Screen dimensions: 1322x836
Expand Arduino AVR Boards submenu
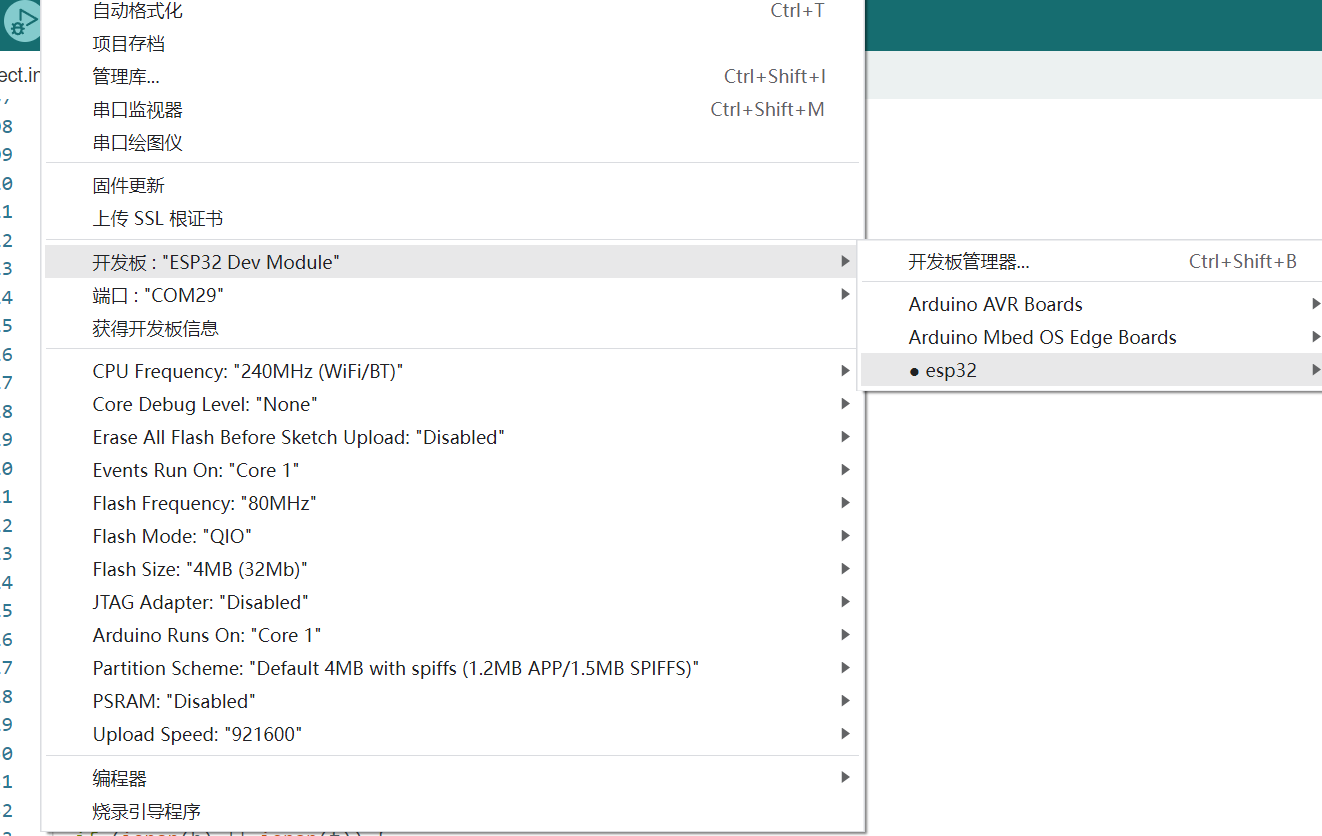(x=1091, y=304)
